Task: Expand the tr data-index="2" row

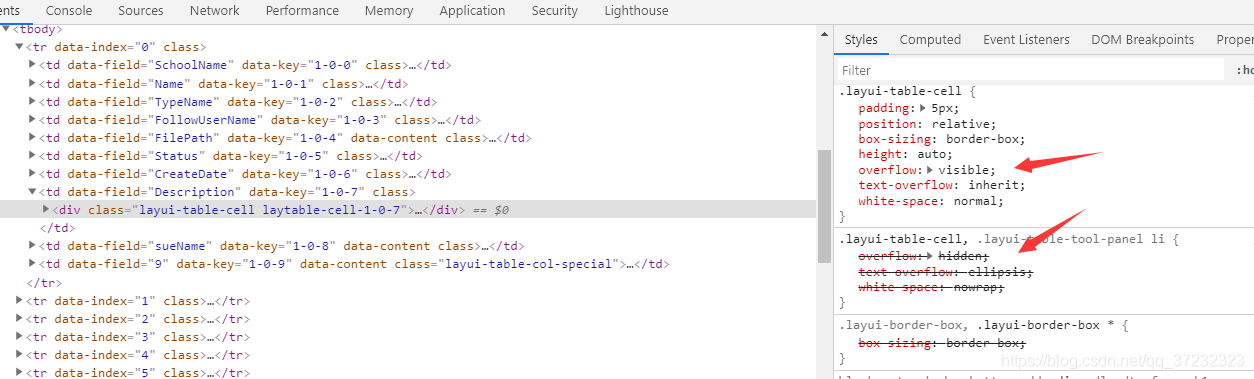Action: (19, 318)
